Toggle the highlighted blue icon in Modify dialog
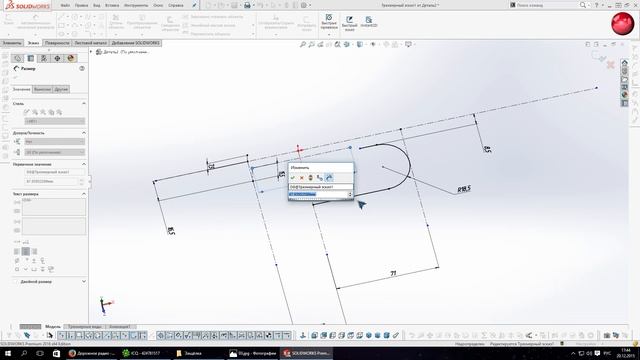Image resolution: width=640 pixels, height=360 pixels. click(329, 178)
